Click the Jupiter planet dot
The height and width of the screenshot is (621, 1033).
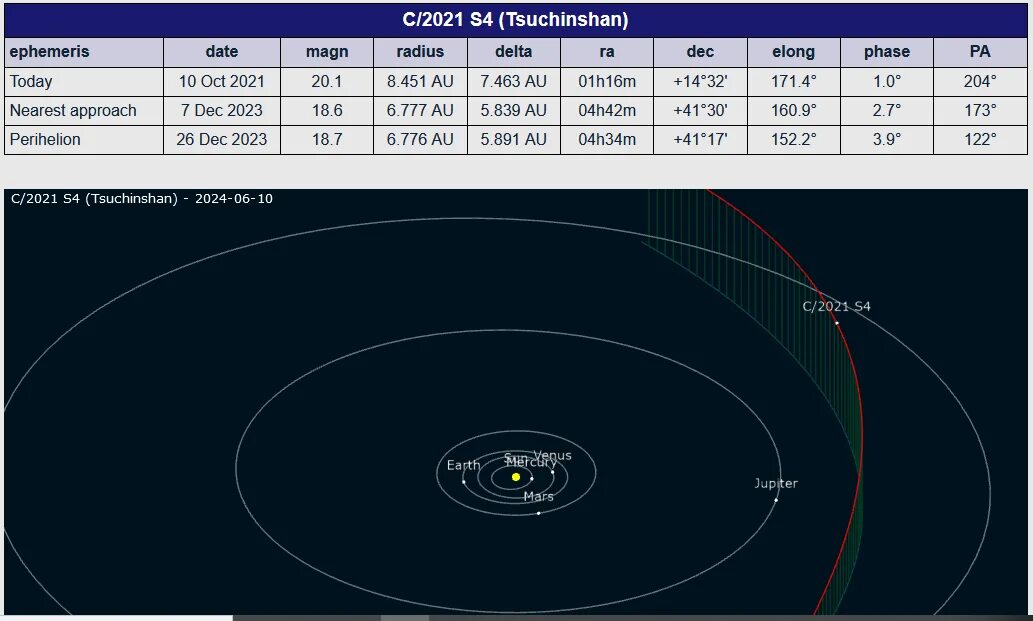776,500
